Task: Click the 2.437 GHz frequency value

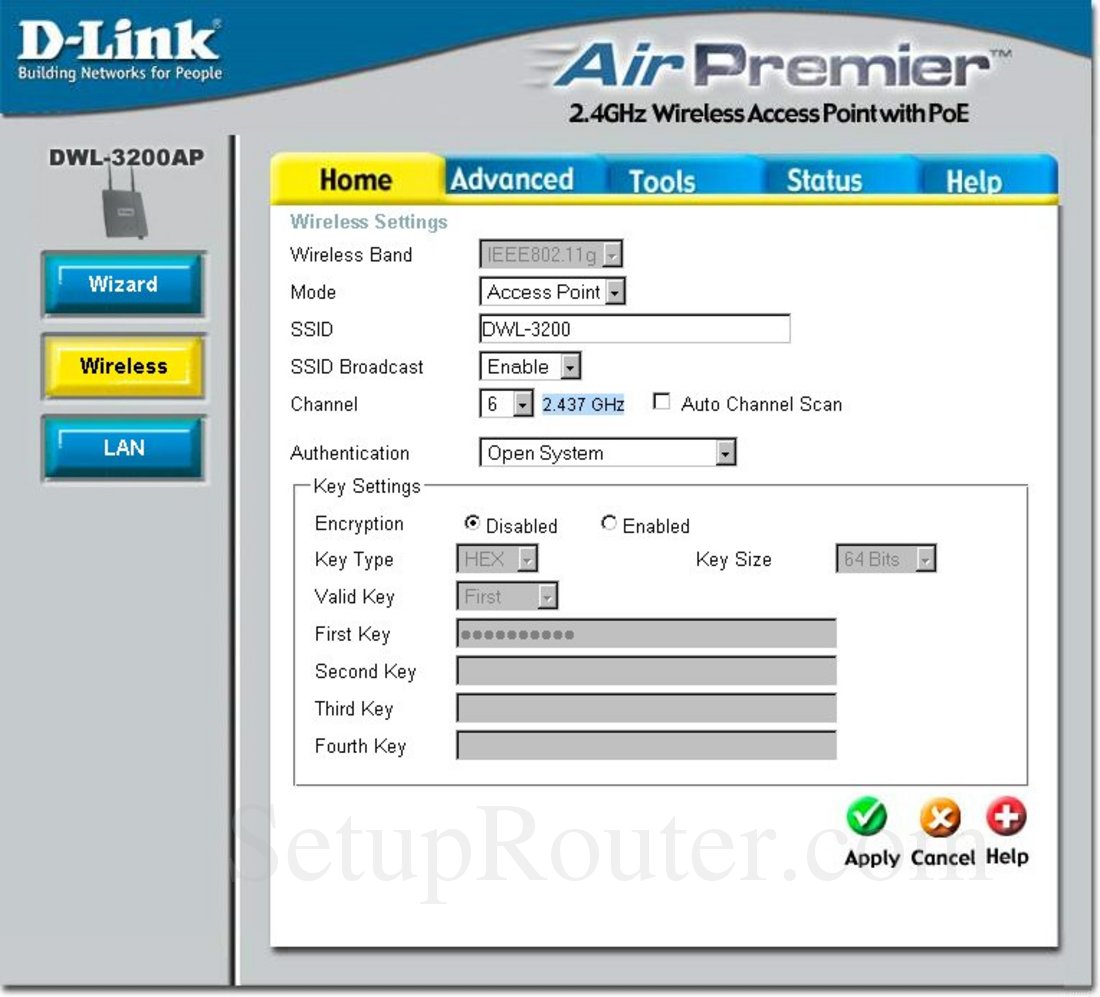Action: pyautogui.click(x=583, y=404)
